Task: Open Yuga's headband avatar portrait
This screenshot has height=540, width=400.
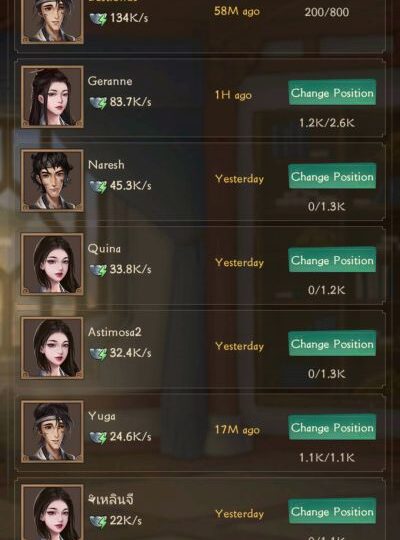Action: (x=52, y=432)
